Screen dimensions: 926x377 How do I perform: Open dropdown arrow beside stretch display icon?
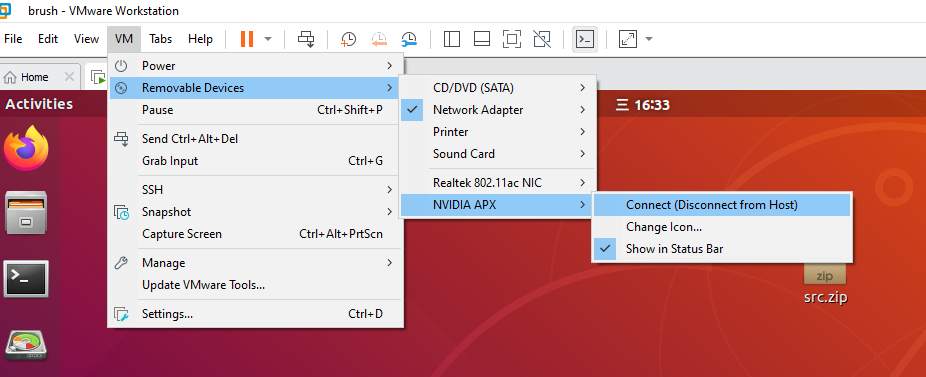click(649, 39)
